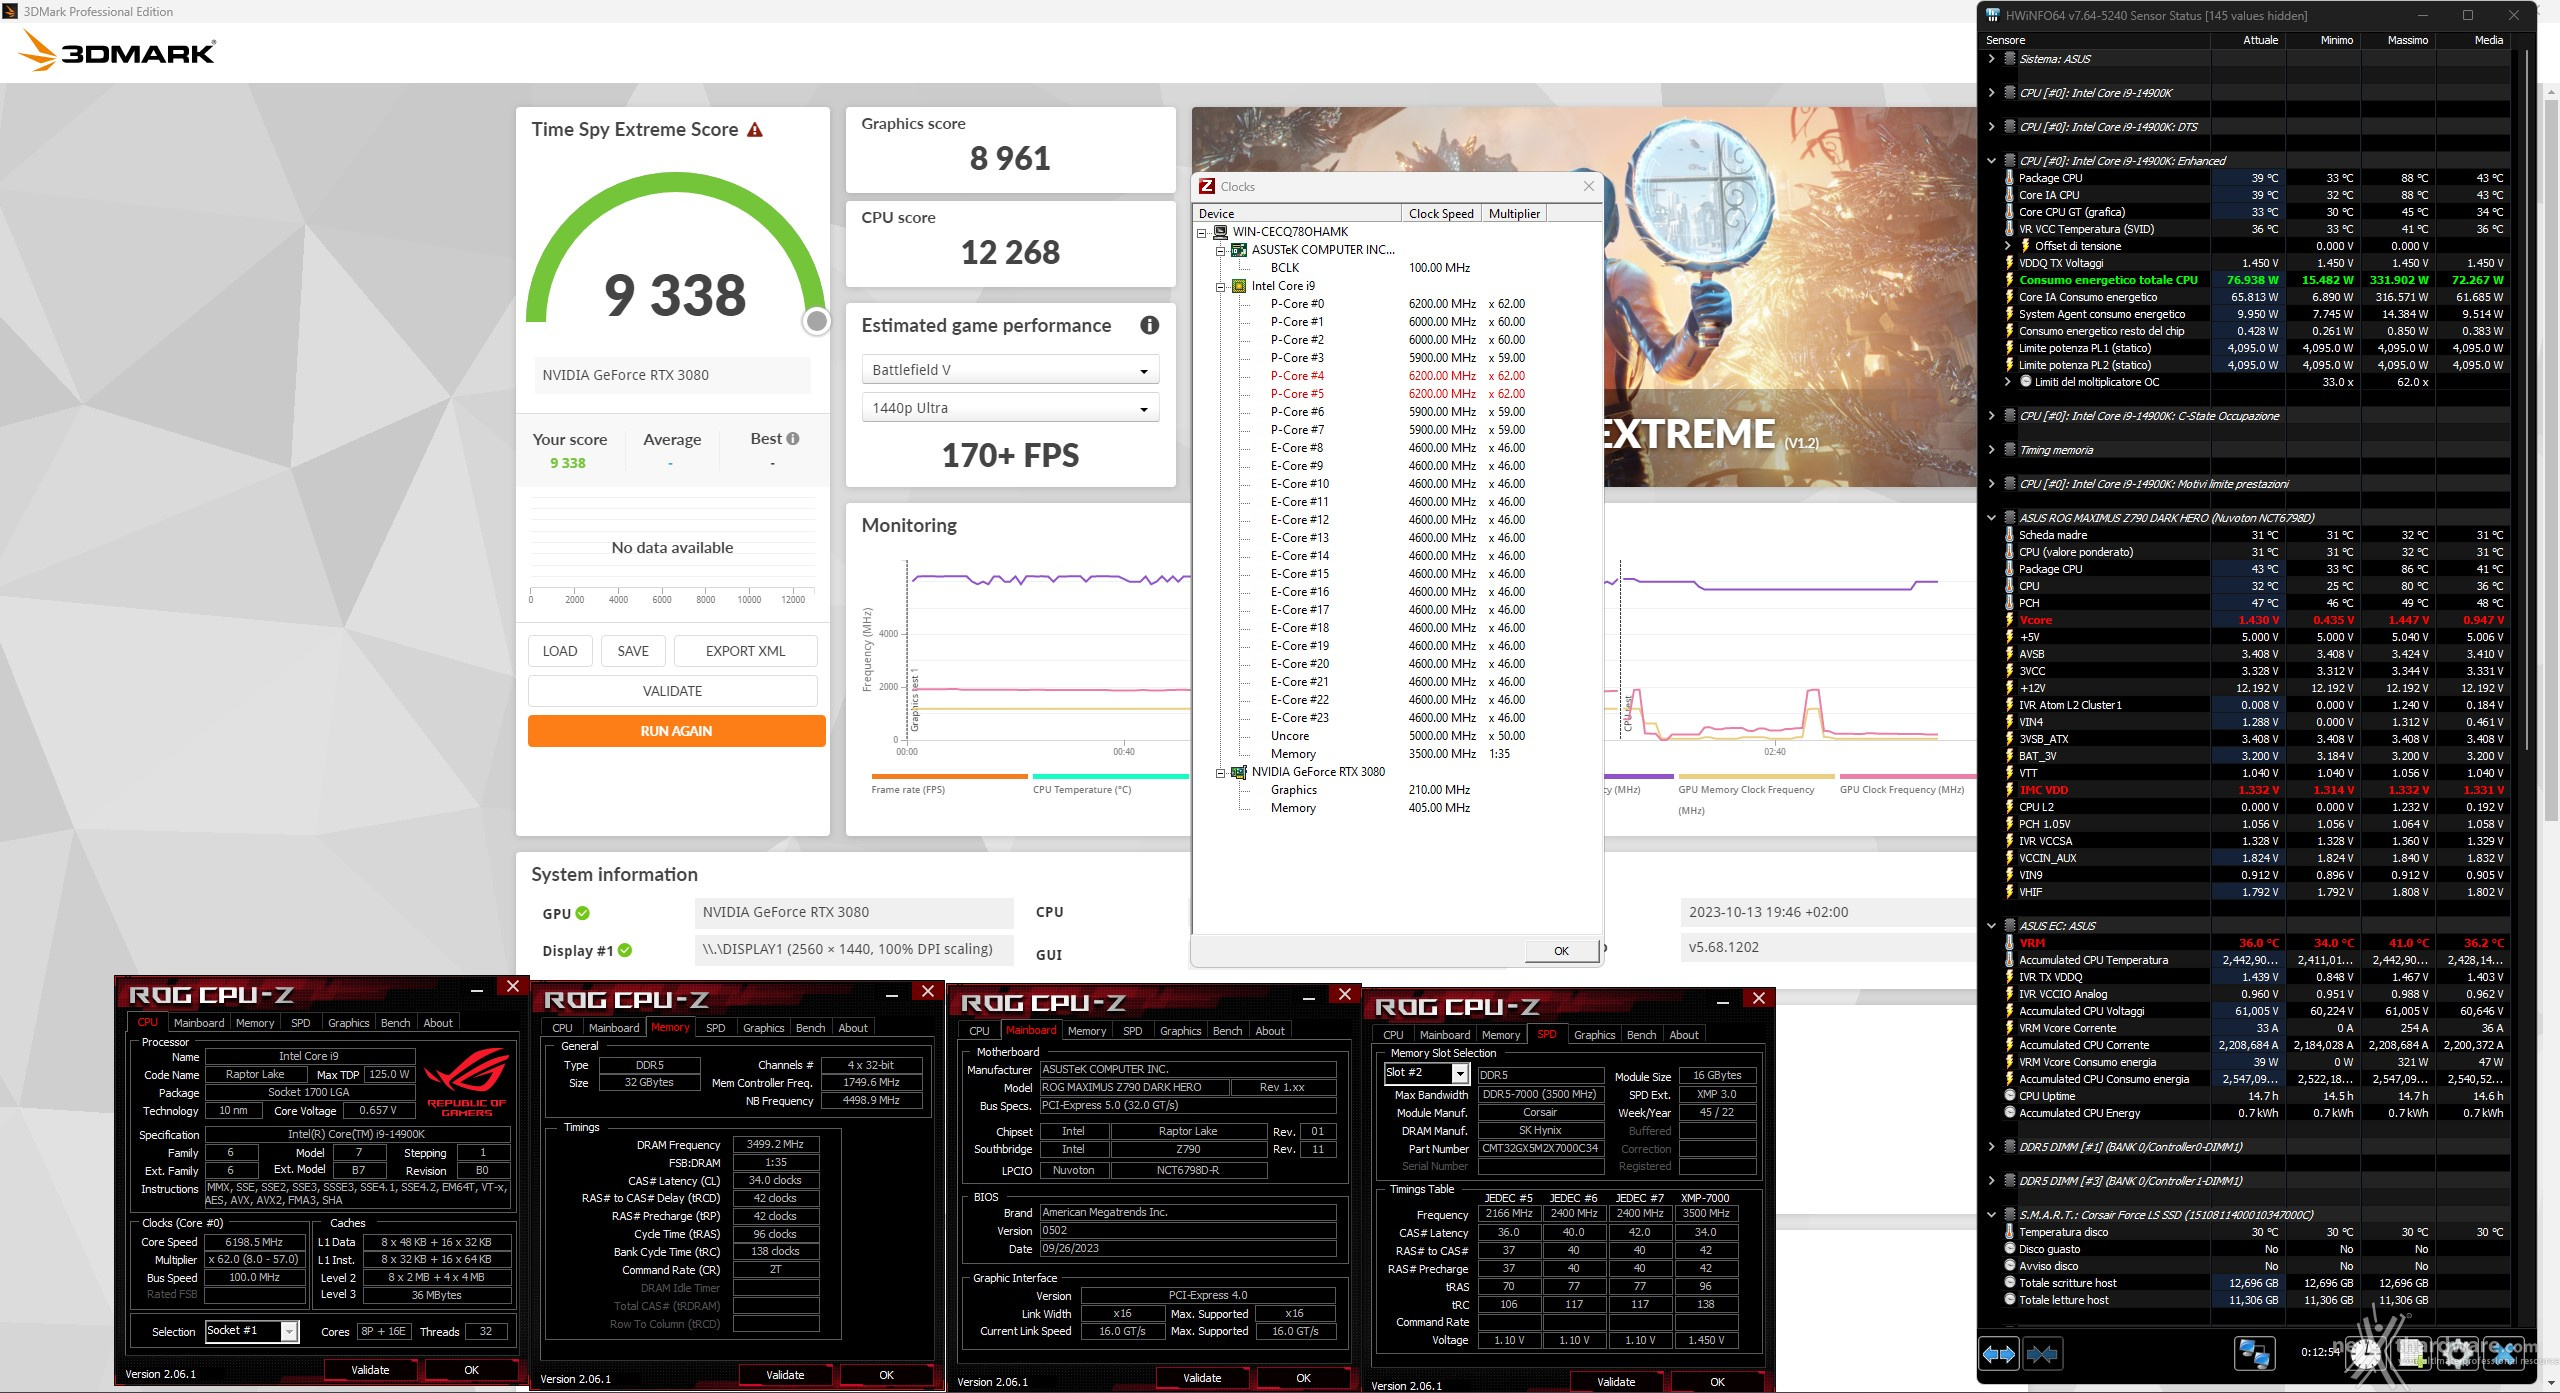The width and height of the screenshot is (2560, 1393).
Task: Click the computer icon beside WIN-CECQ78OHAMK in Clocks
Action: (1220, 232)
